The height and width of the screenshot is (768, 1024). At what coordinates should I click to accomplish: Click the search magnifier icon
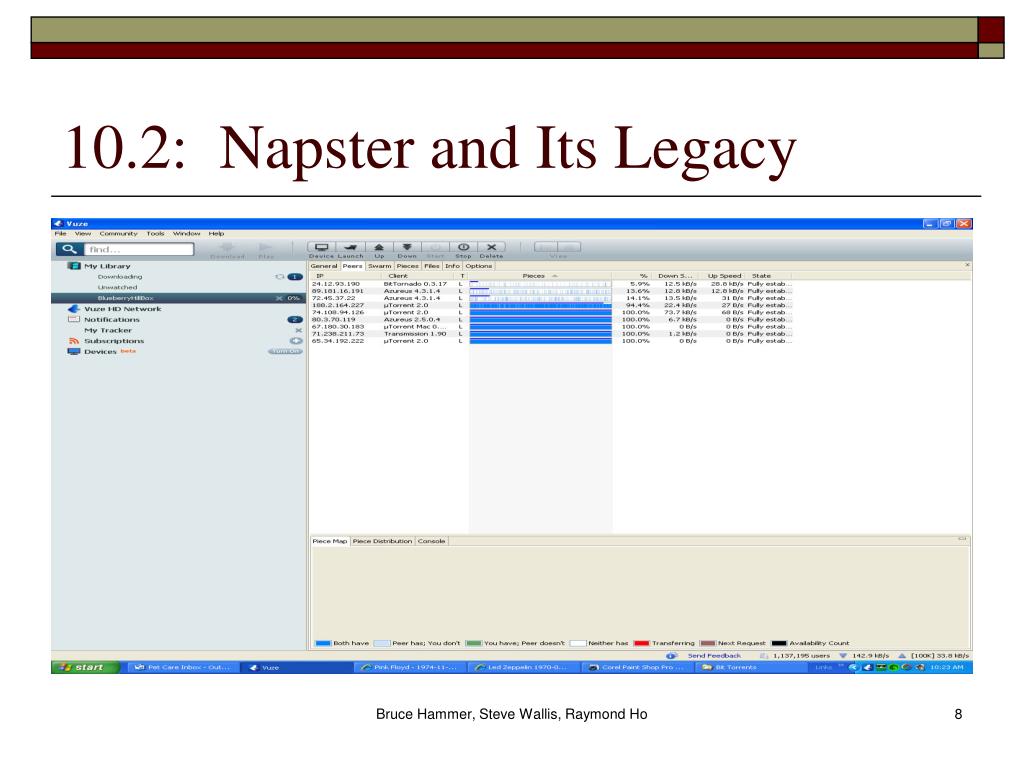click(x=69, y=249)
